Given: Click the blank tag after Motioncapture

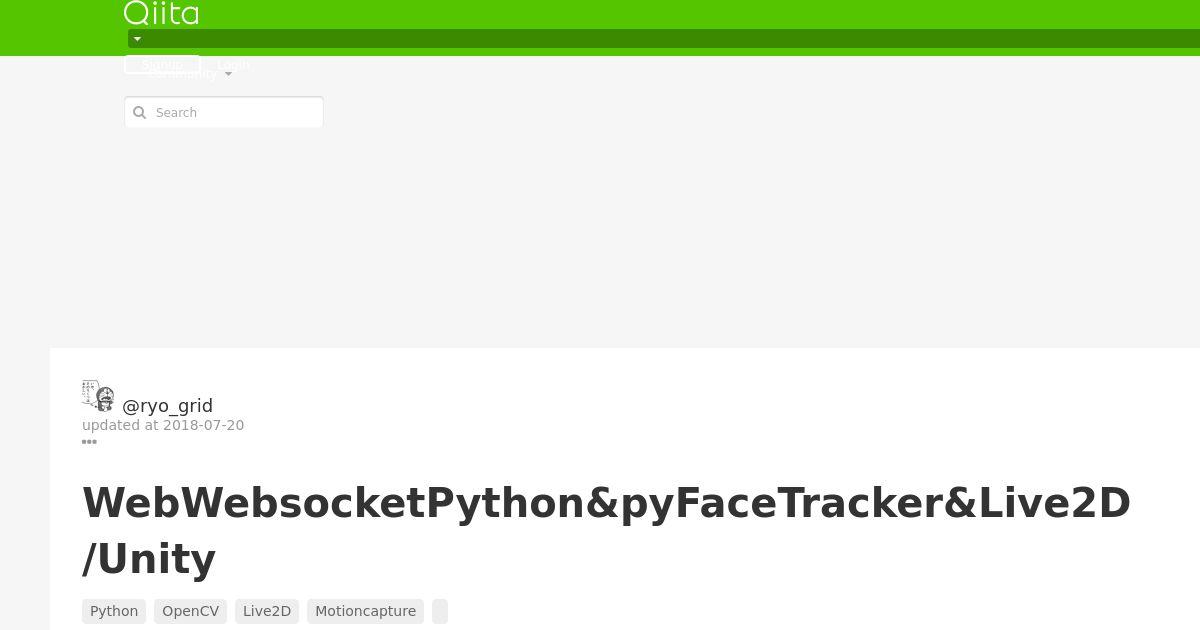Looking at the screenshot, I should pyautogui.click(x=440, y=611).
